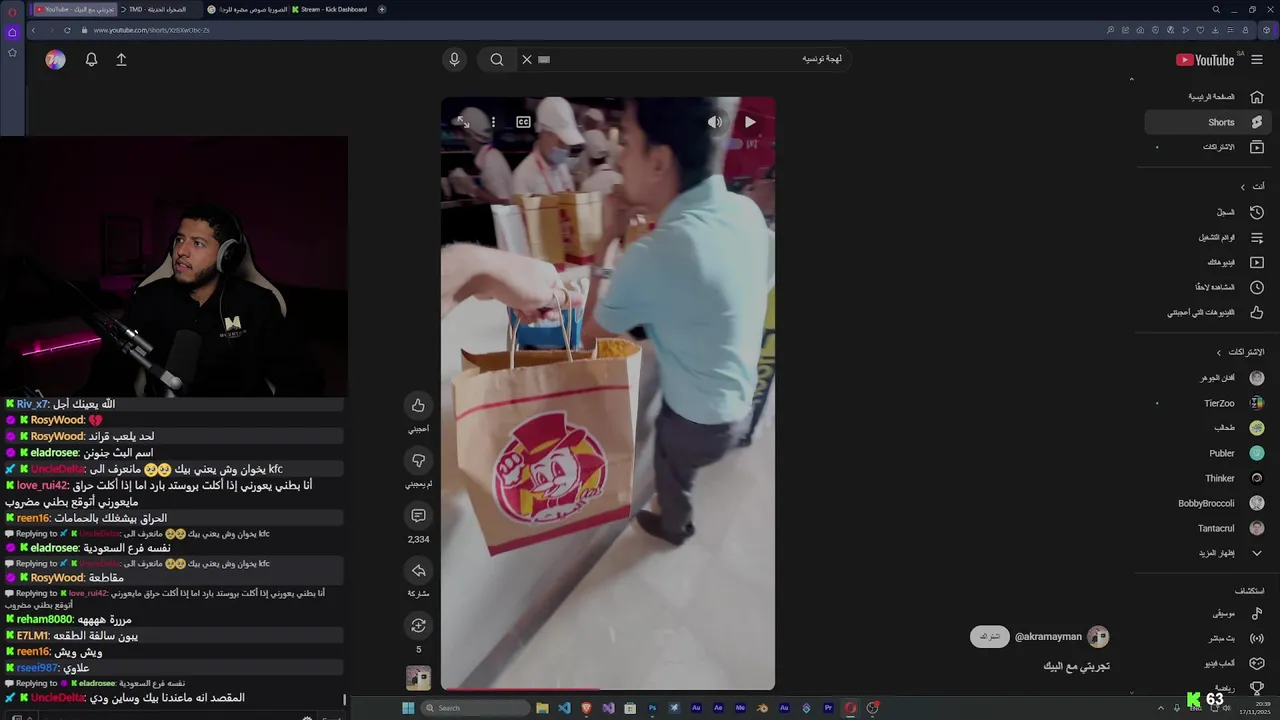Dislike the Short with thumbs down
Viewport: 1280px width, 720px height.
(x=418, y=460)
